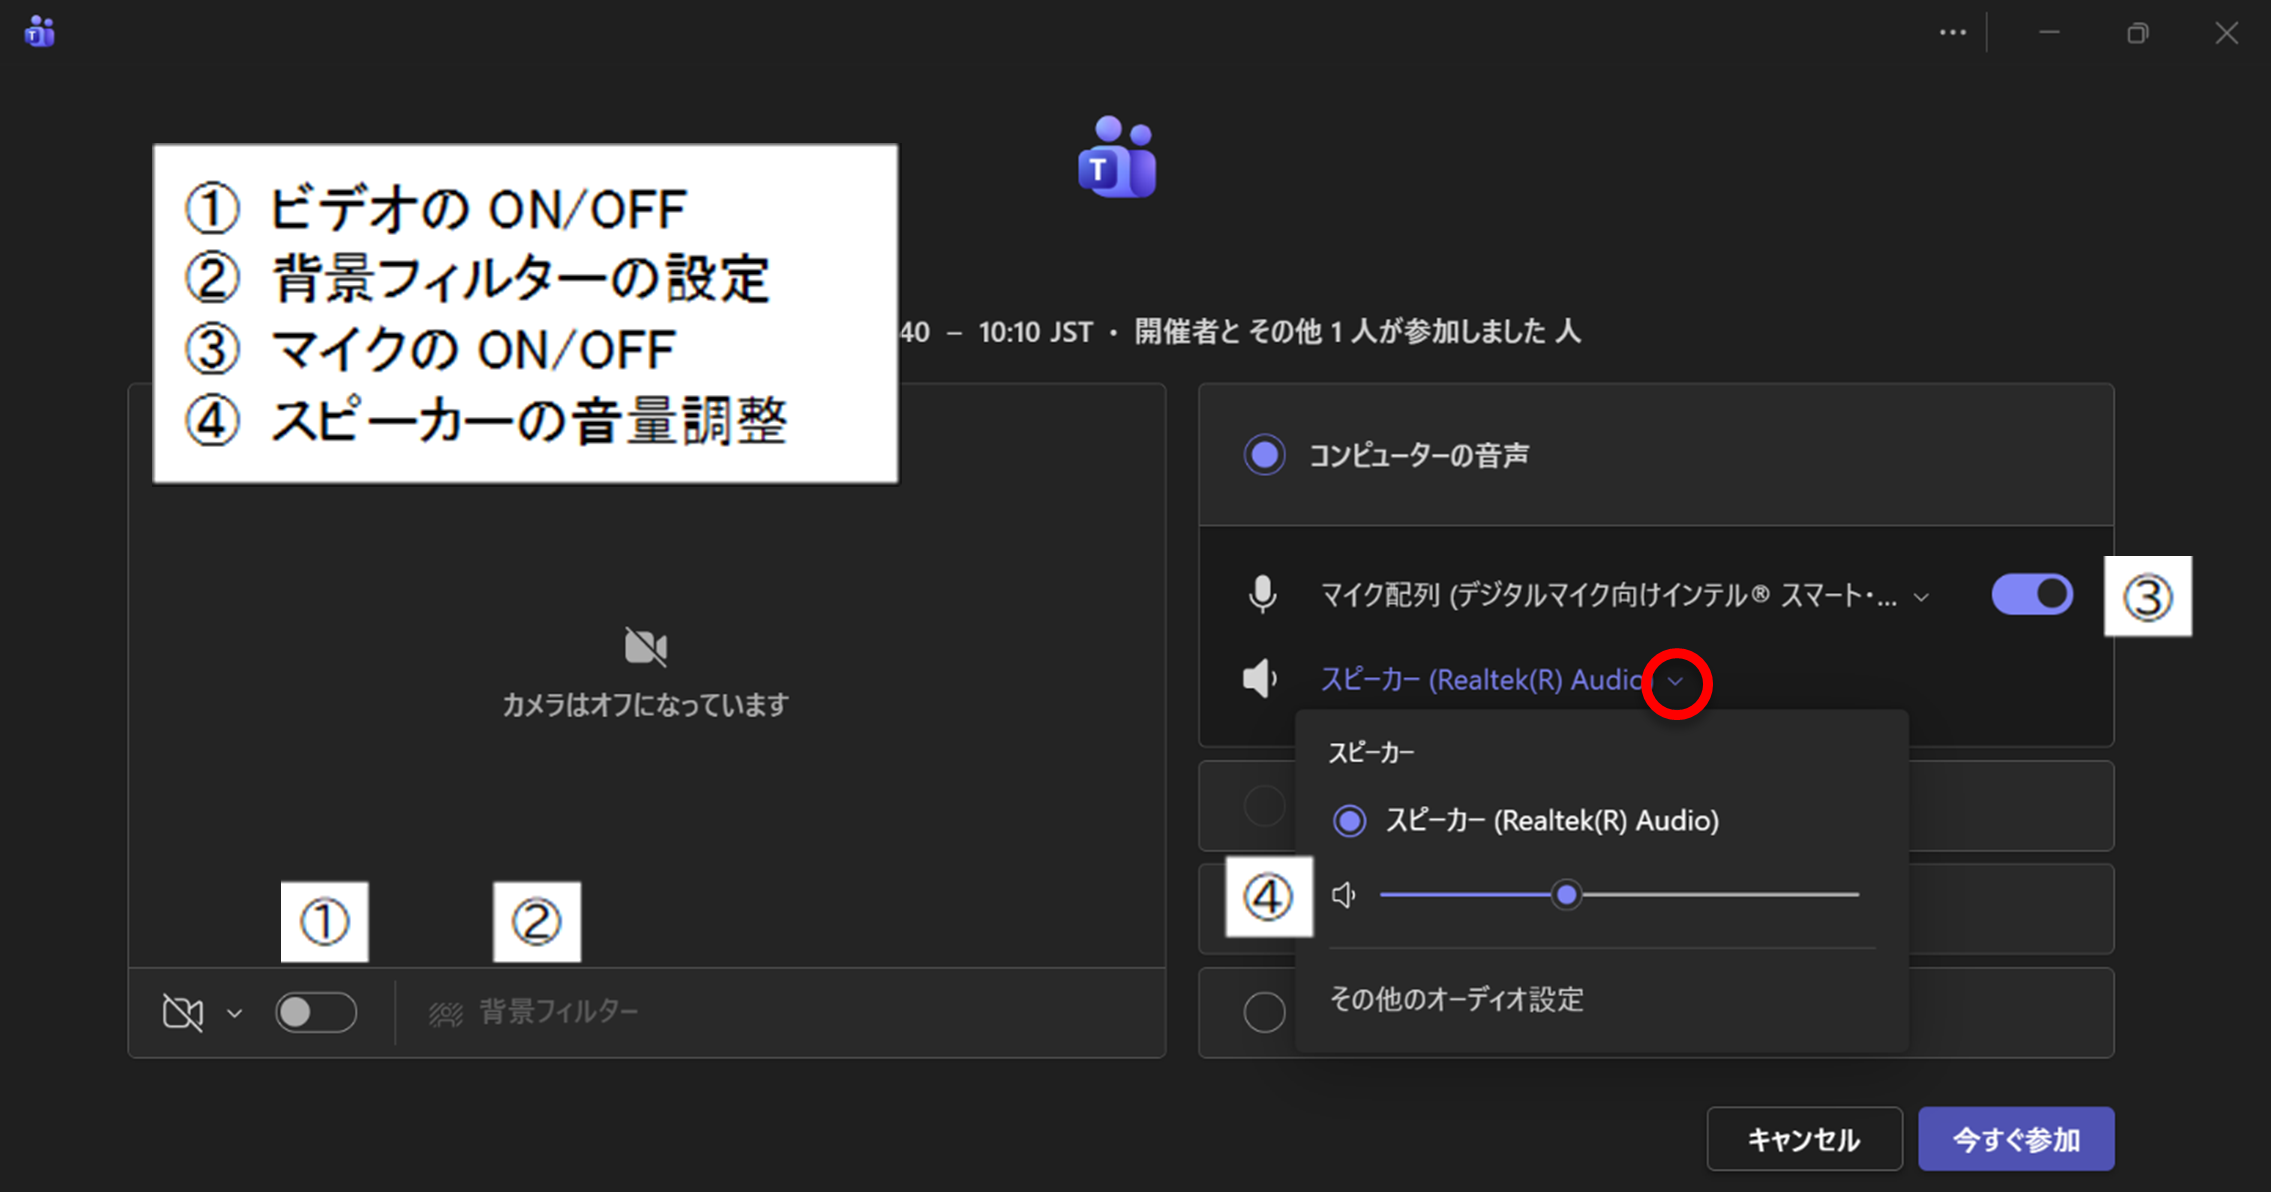Select the bottom empty audio option radio button

1264,1012
